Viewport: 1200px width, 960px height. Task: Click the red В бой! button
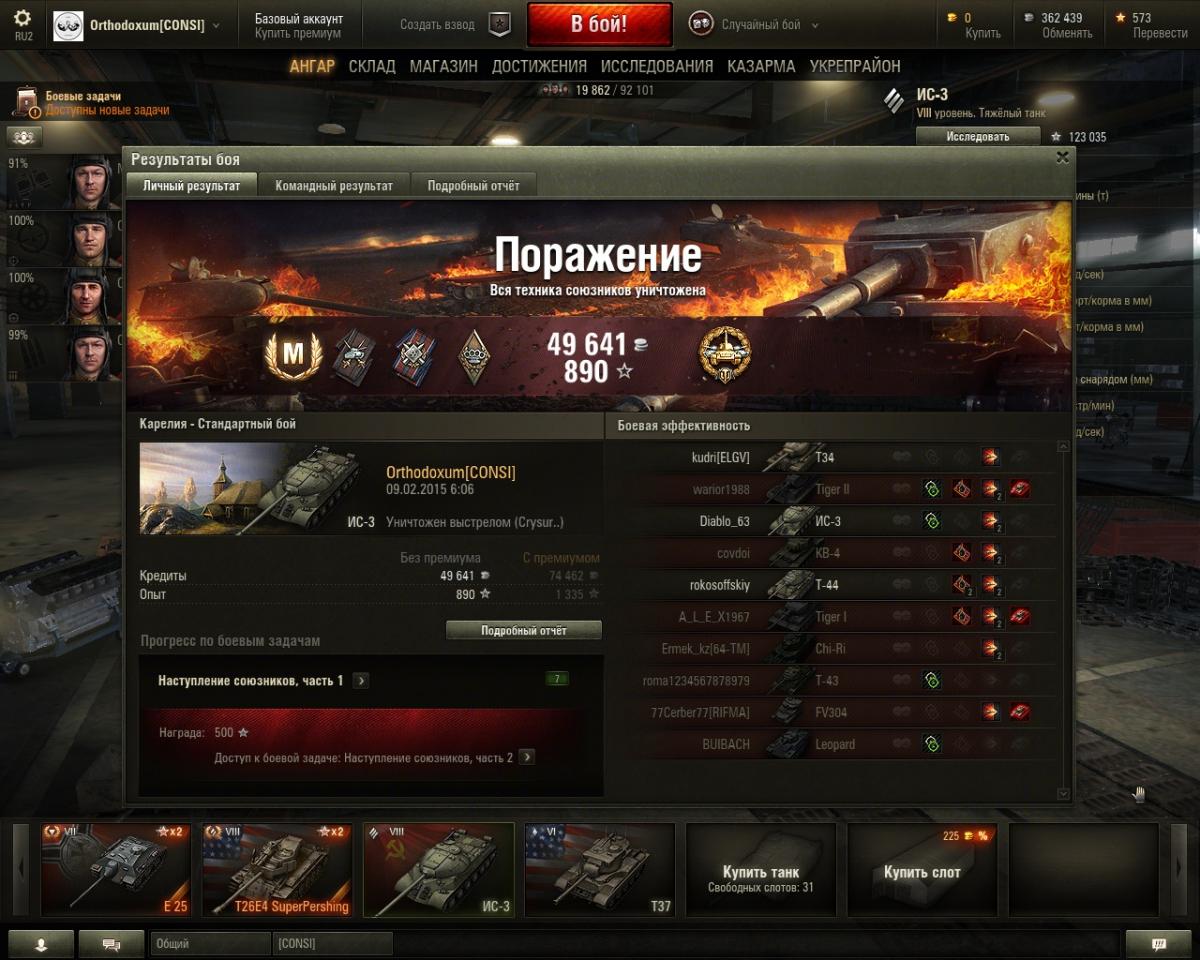pos(600,24)
